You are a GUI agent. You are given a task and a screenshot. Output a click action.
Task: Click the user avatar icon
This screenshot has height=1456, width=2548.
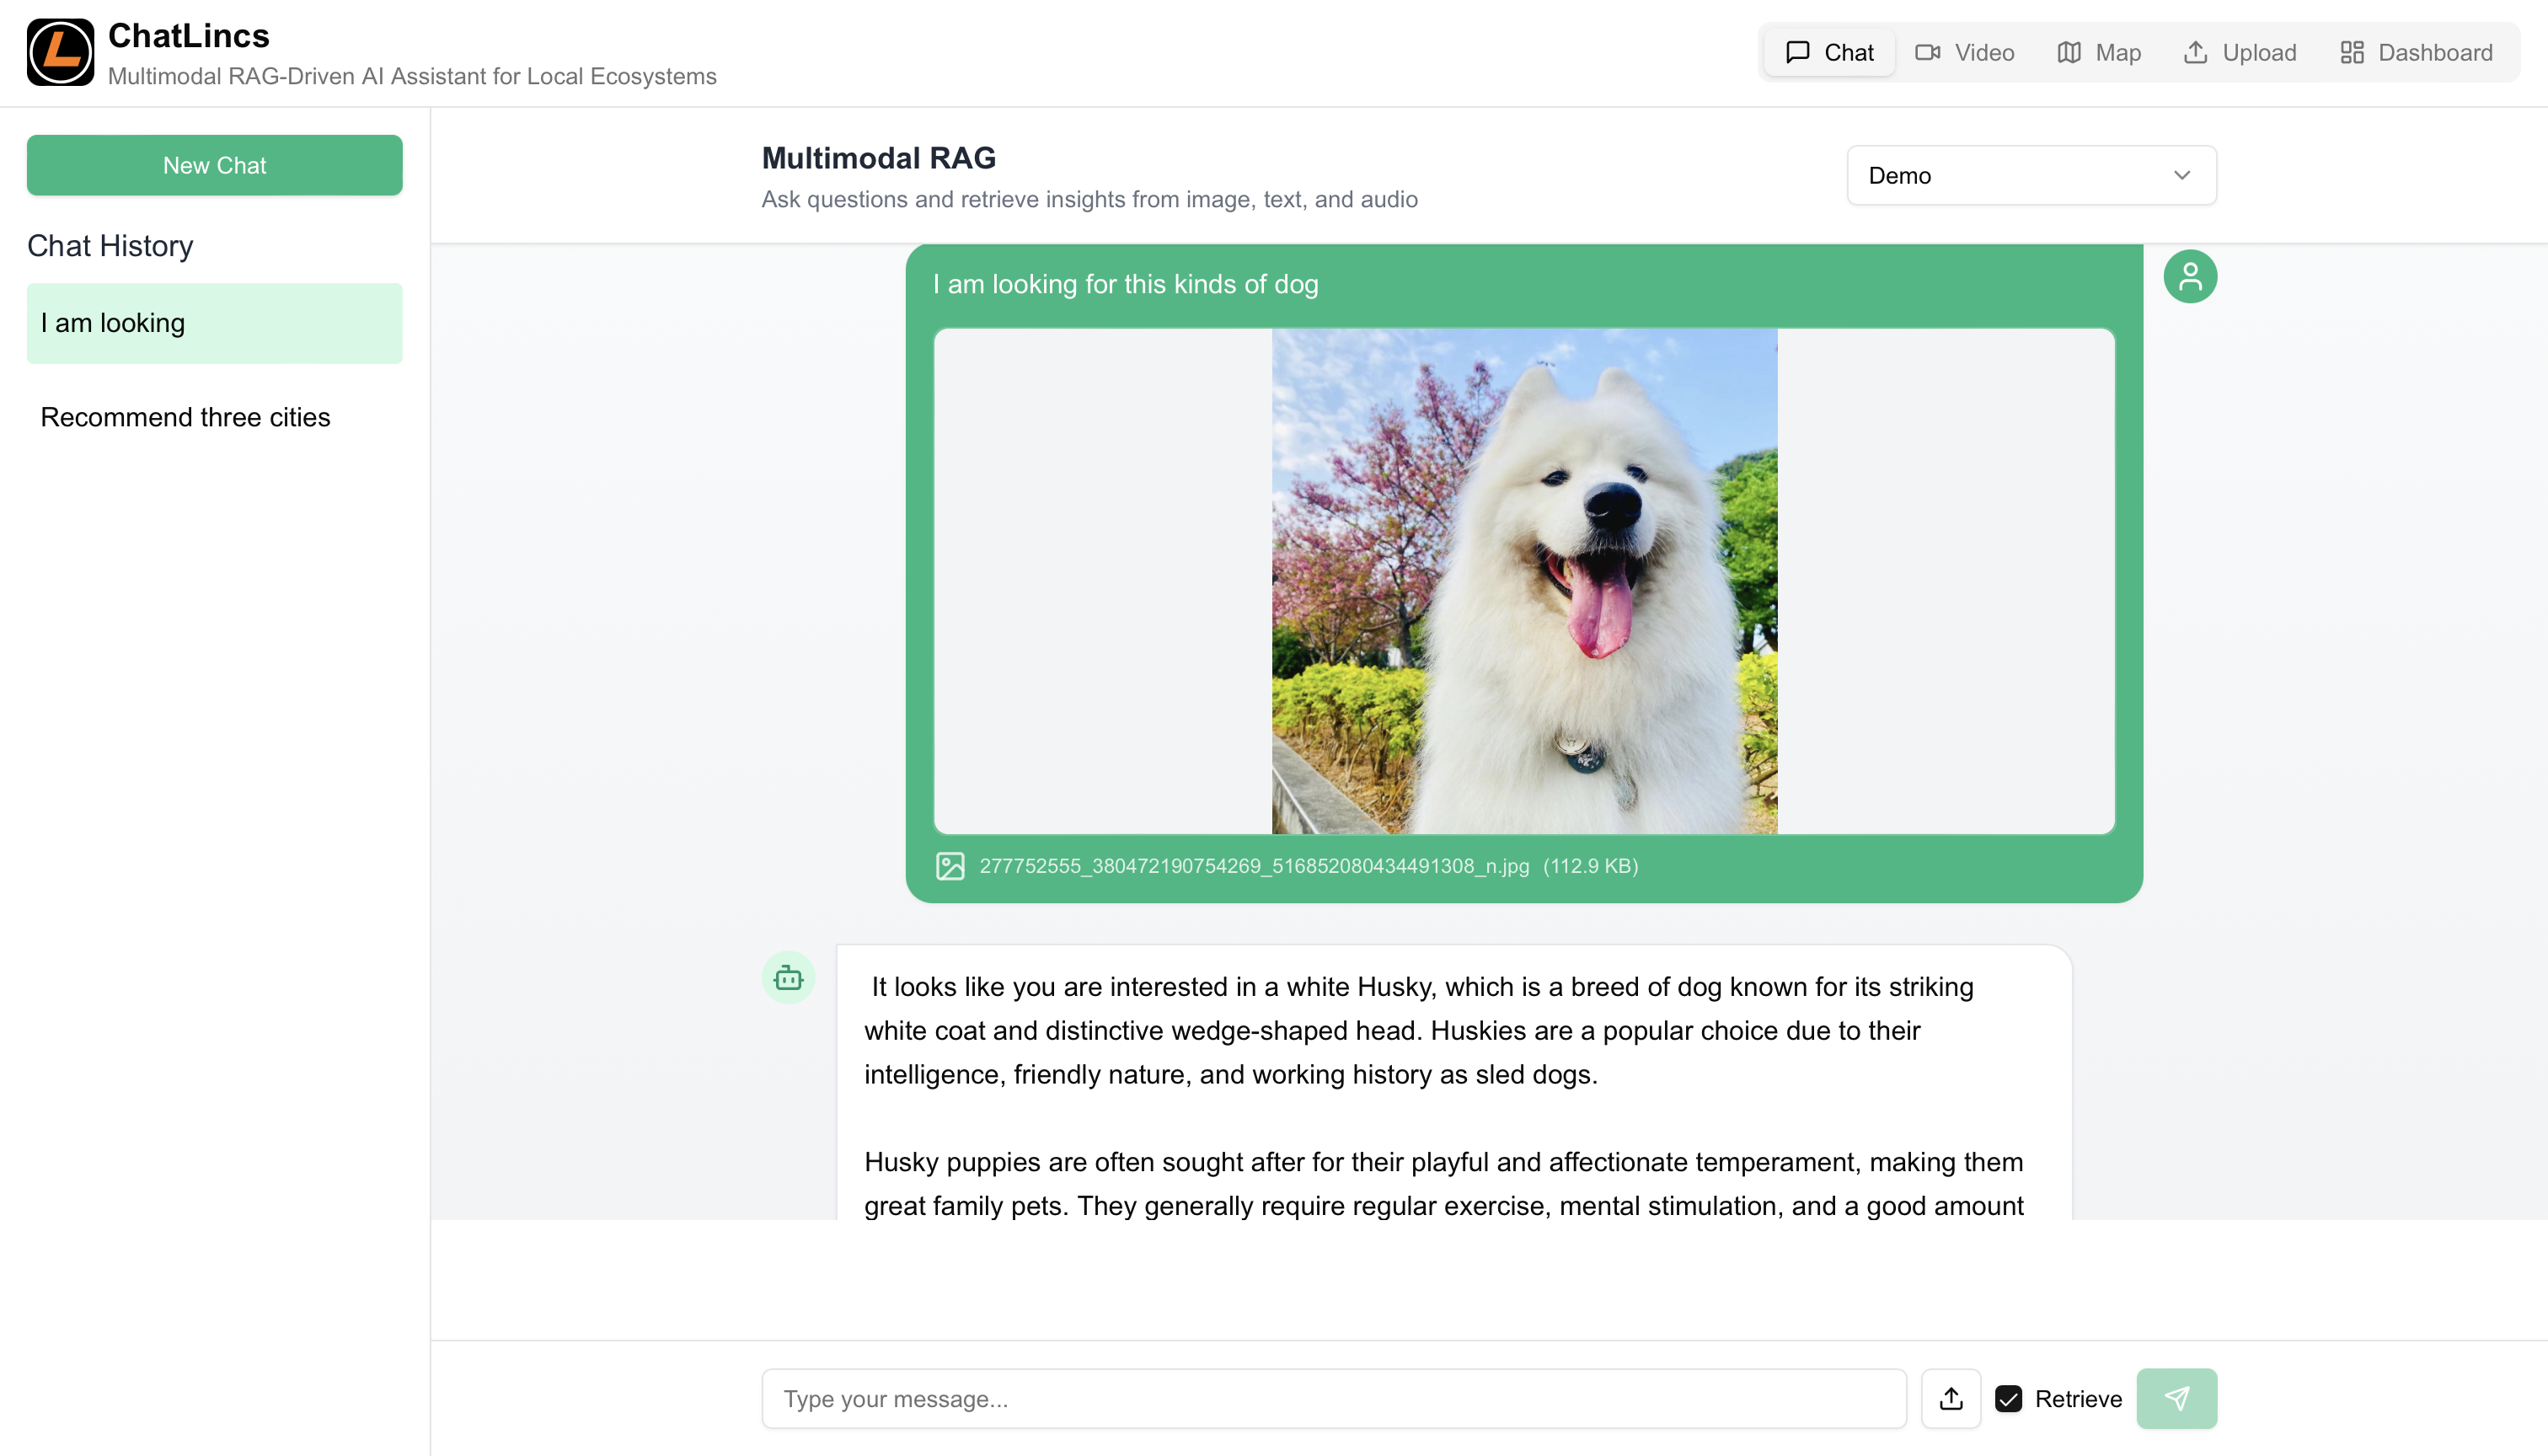[2189, 276]
